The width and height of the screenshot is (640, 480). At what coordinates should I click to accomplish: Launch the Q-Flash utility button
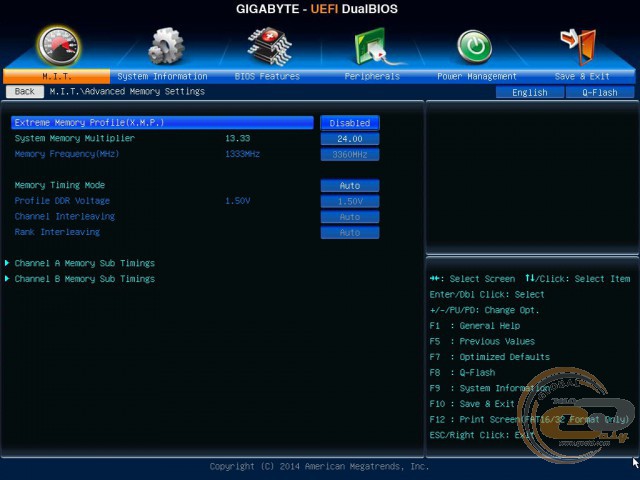coord(600,92)
